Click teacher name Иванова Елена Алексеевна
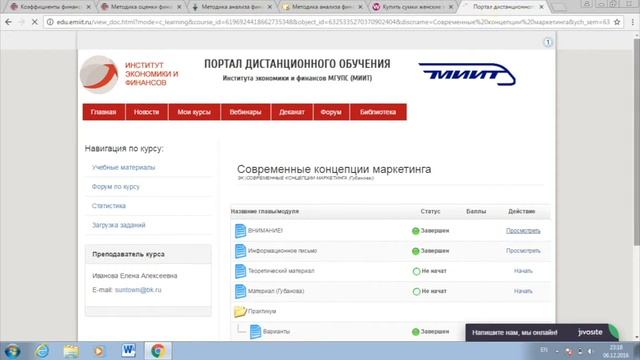The height and width of the screenshot is (360, 640). coord(135,276)
